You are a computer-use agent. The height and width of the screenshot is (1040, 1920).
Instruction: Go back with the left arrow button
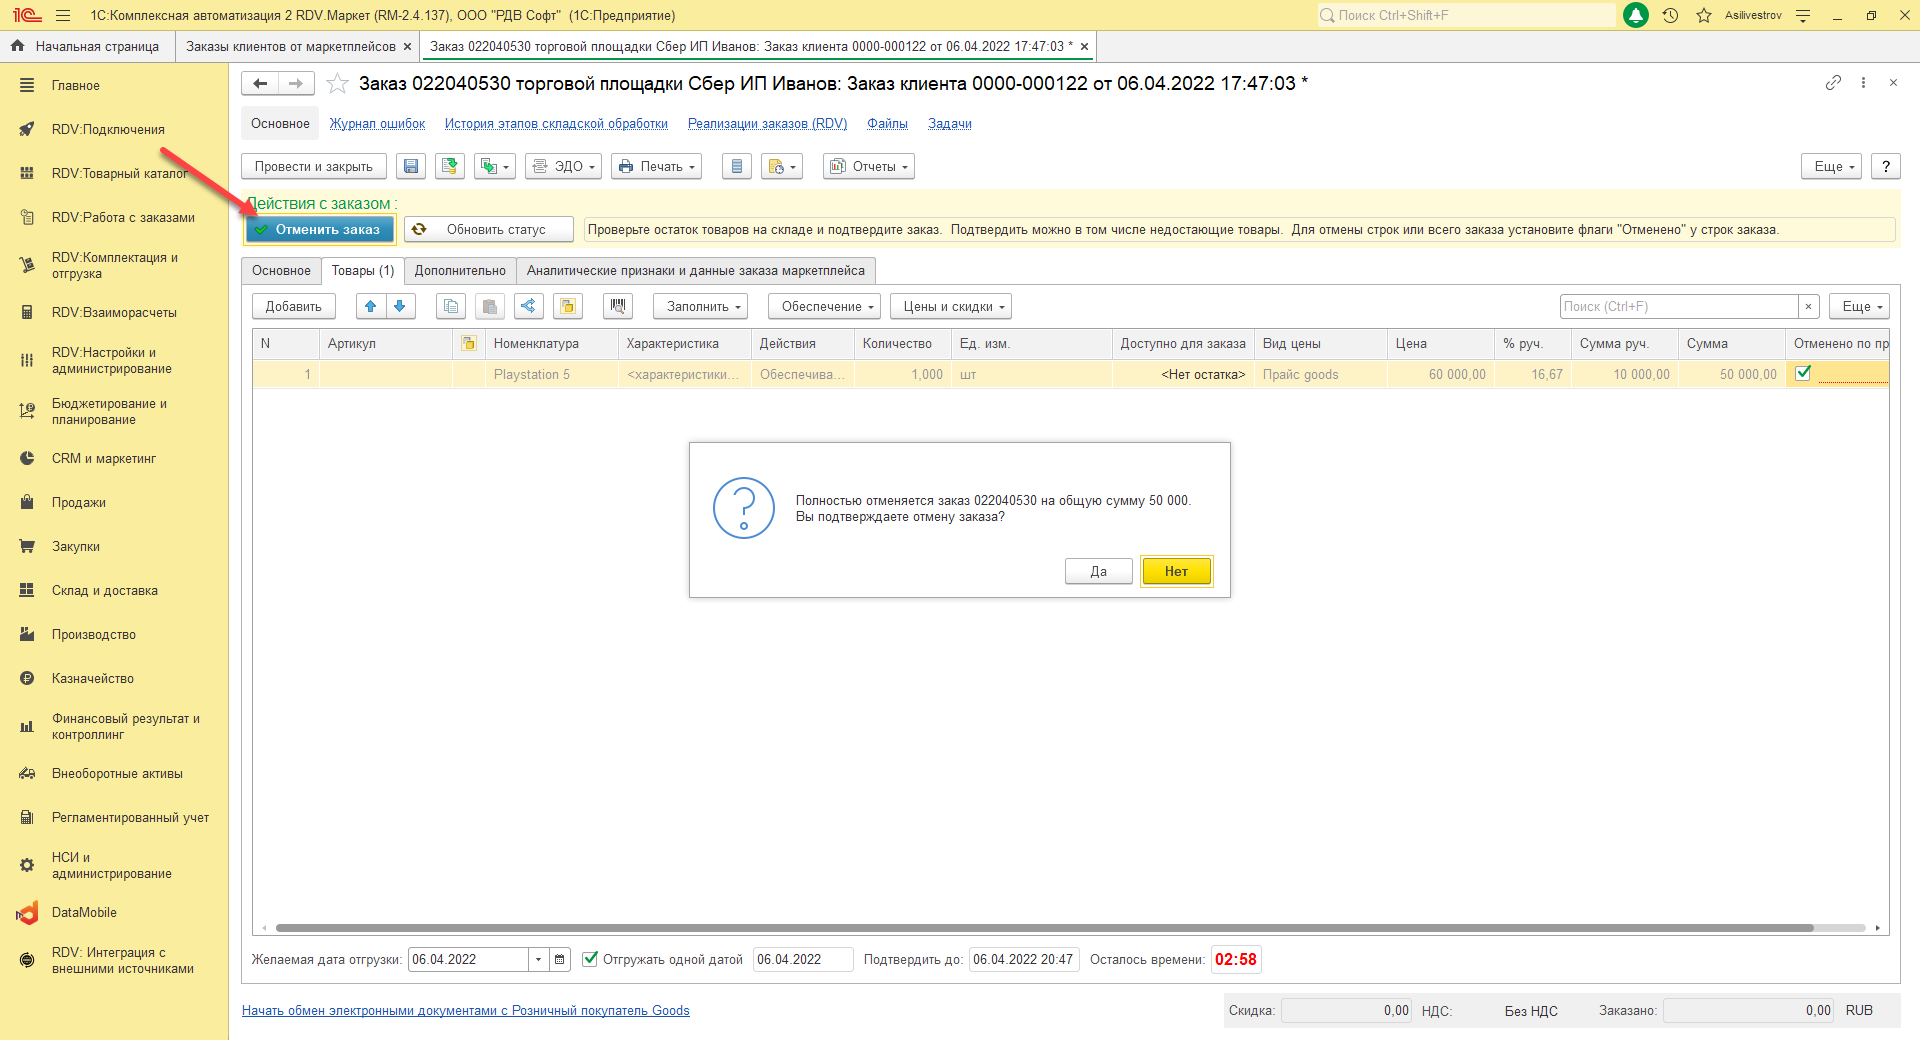[x=260, y=84]
